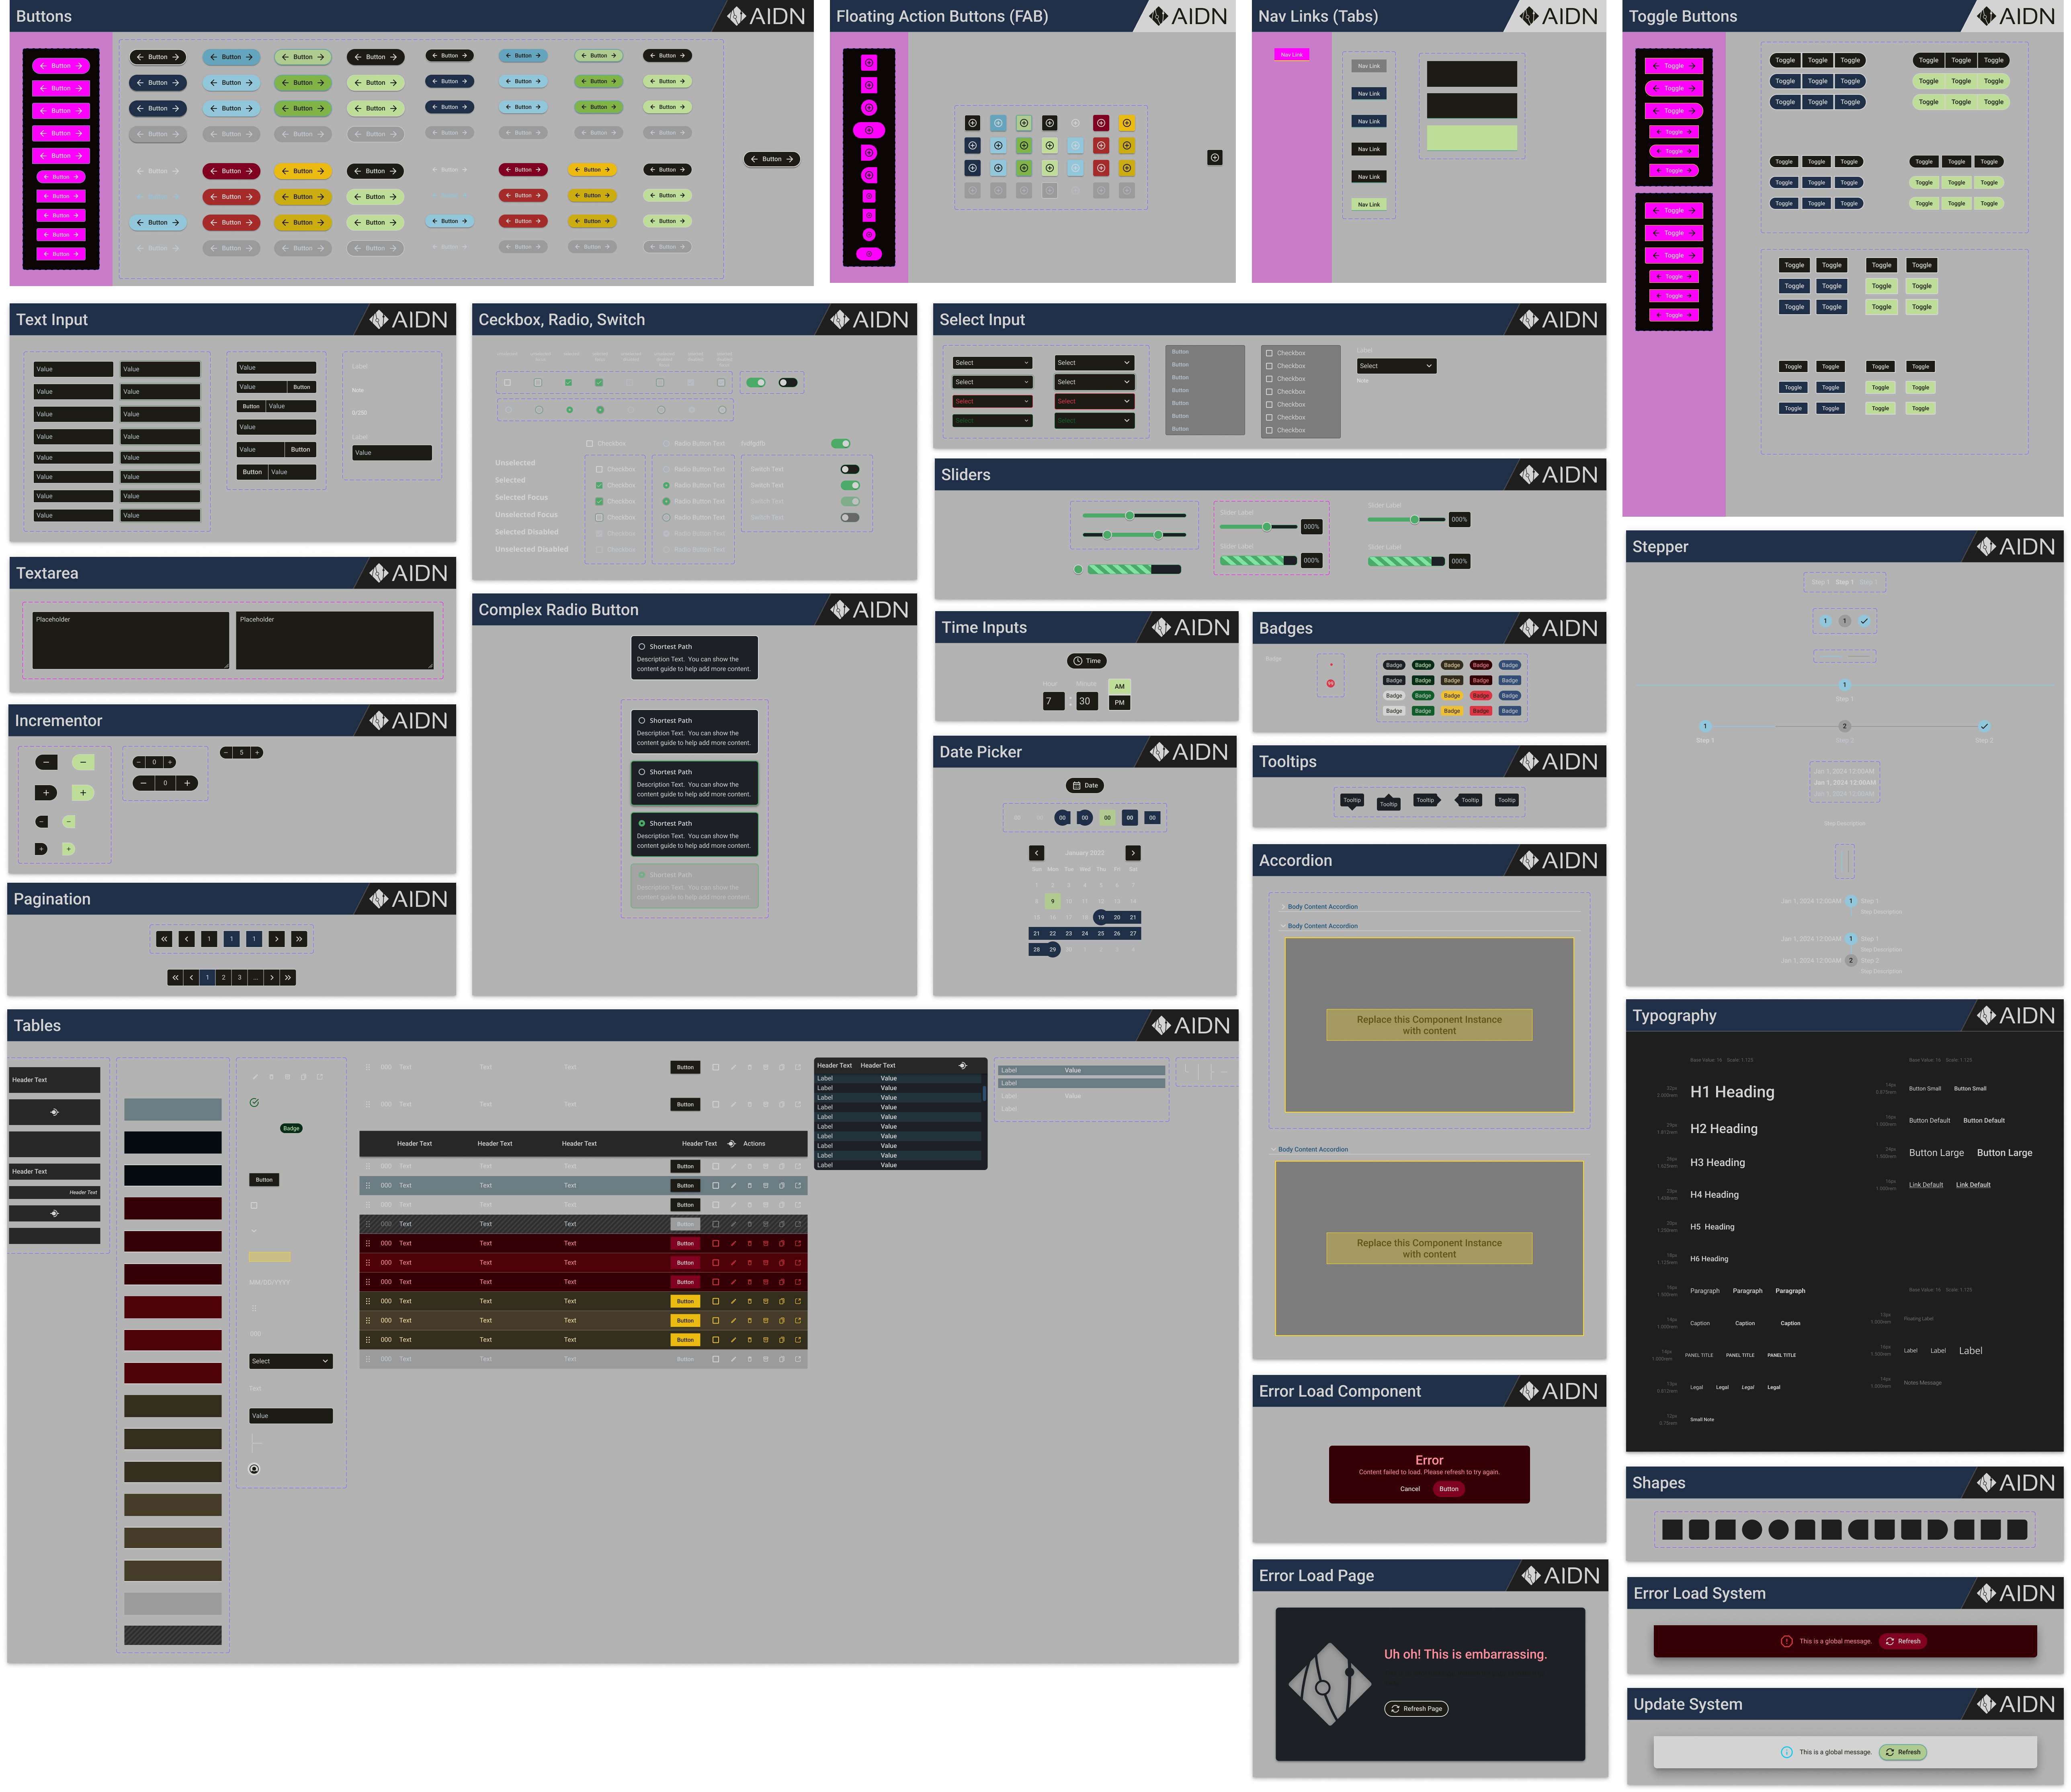Click the previous month arrow on calendar
The width and height of the screenshot is (2071, 1792).
pyautogui.click(x=1036, y=853)
